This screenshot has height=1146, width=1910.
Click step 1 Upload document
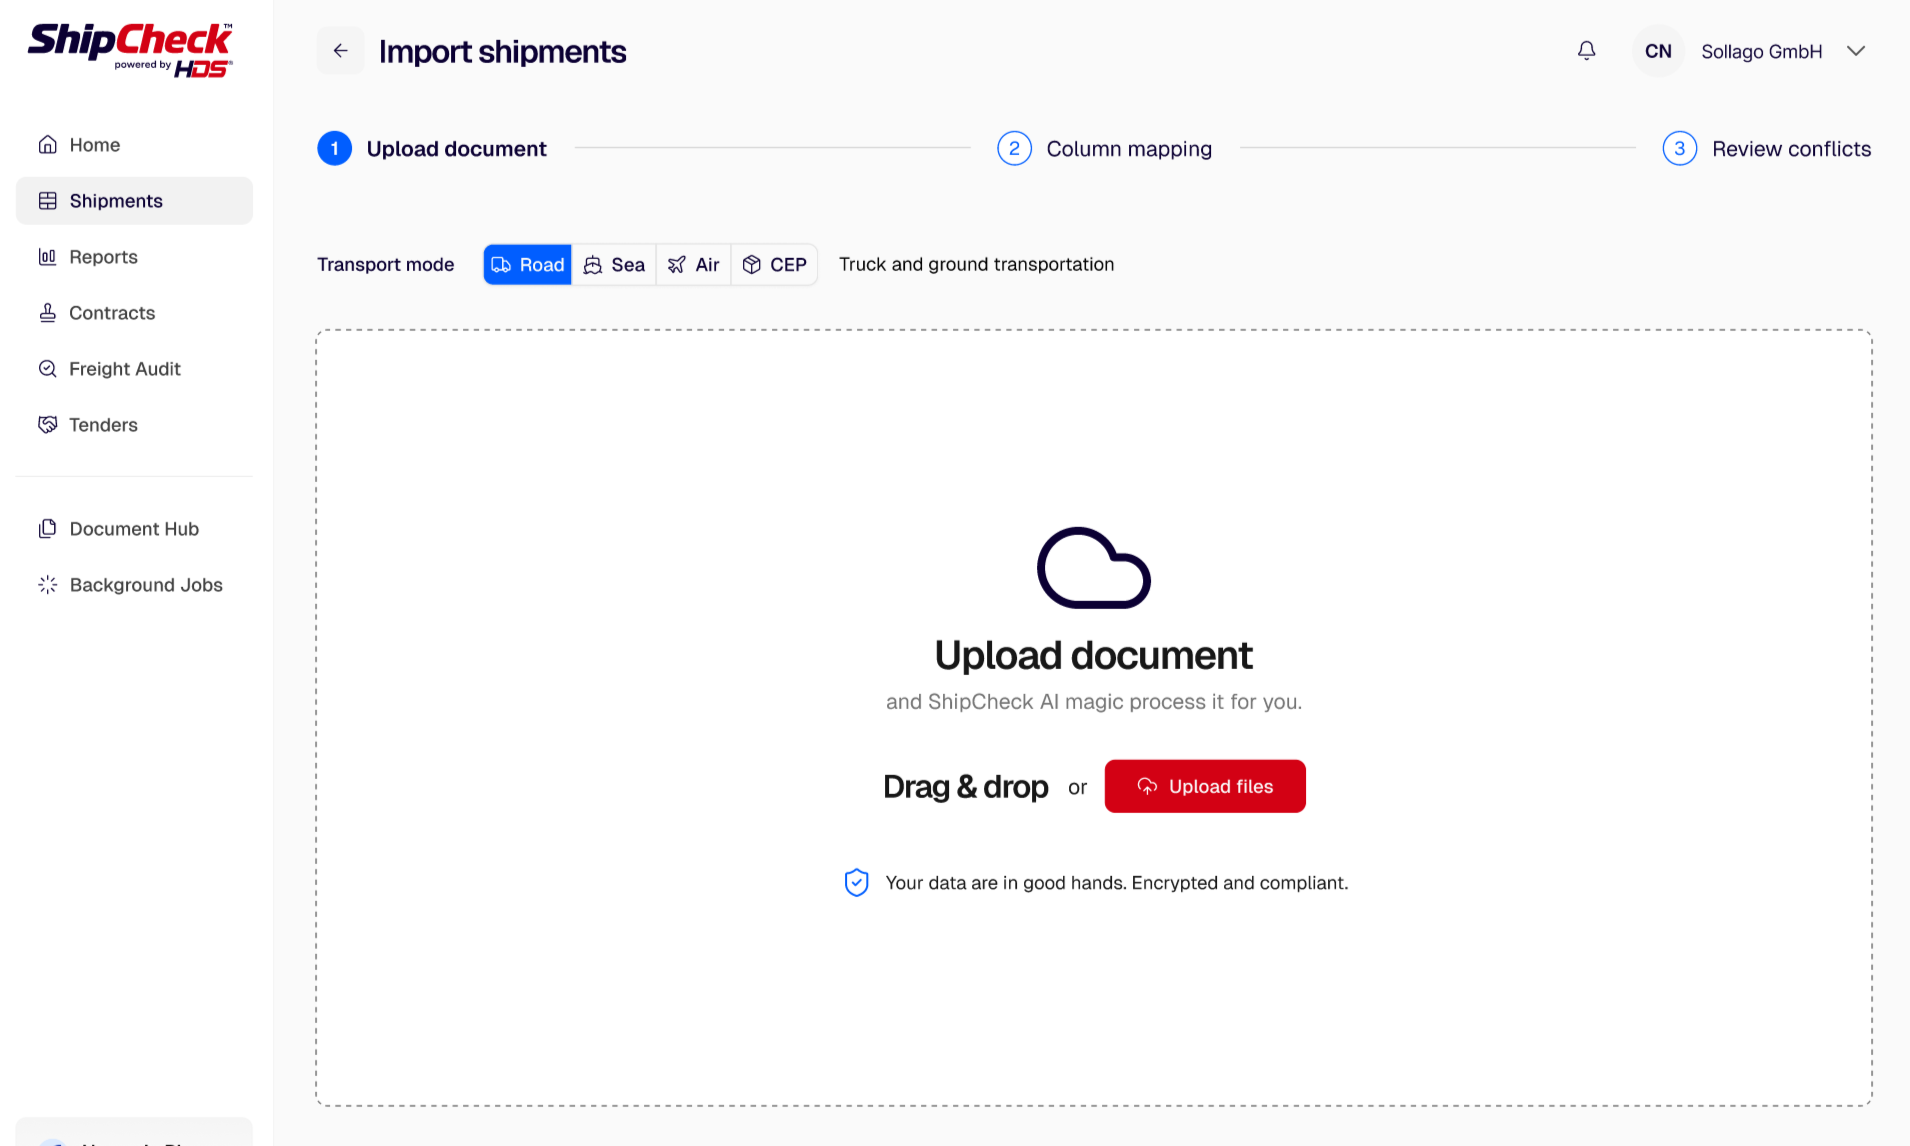(x=432, y=149)
